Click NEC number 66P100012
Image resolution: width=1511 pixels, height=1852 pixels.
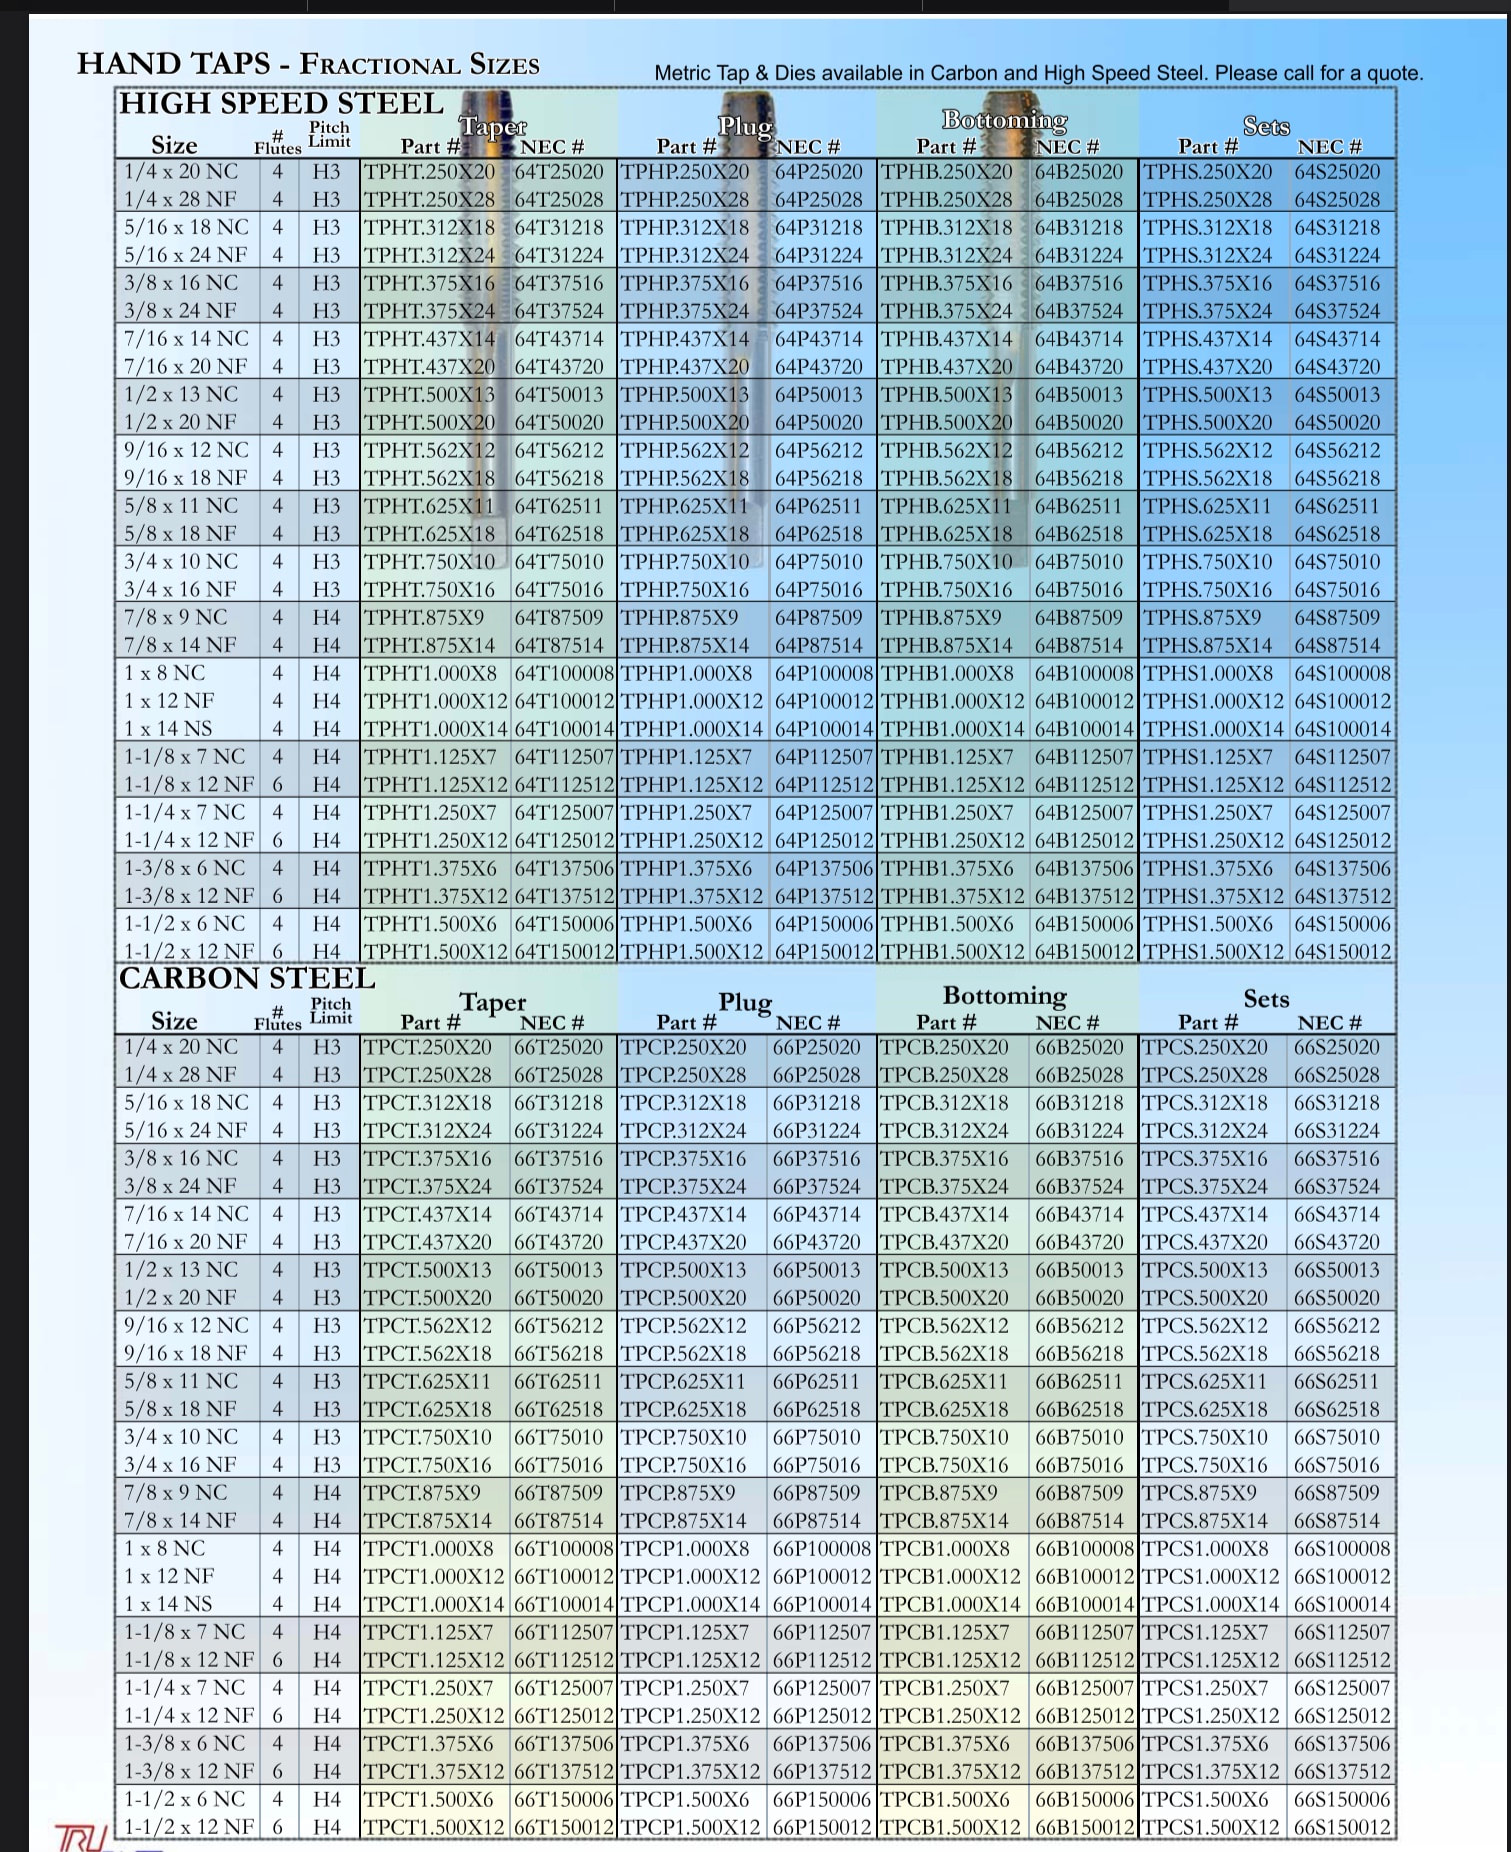click(x=823, y=1577)
